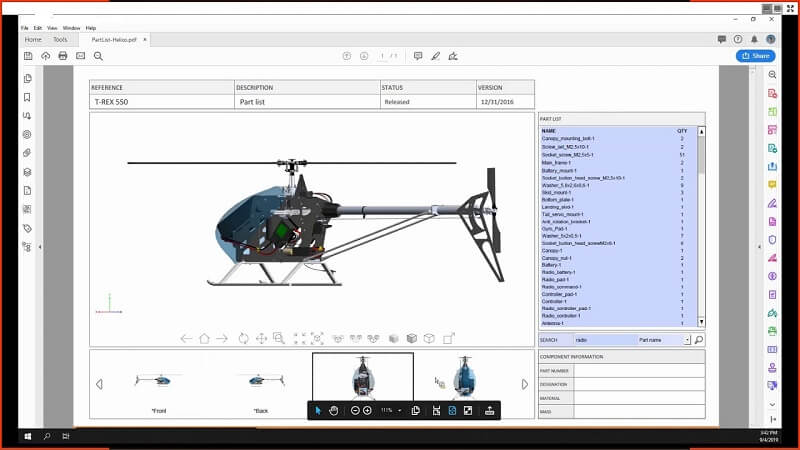
Task: Expand views carousel with the right arrow
Action: 525,384
